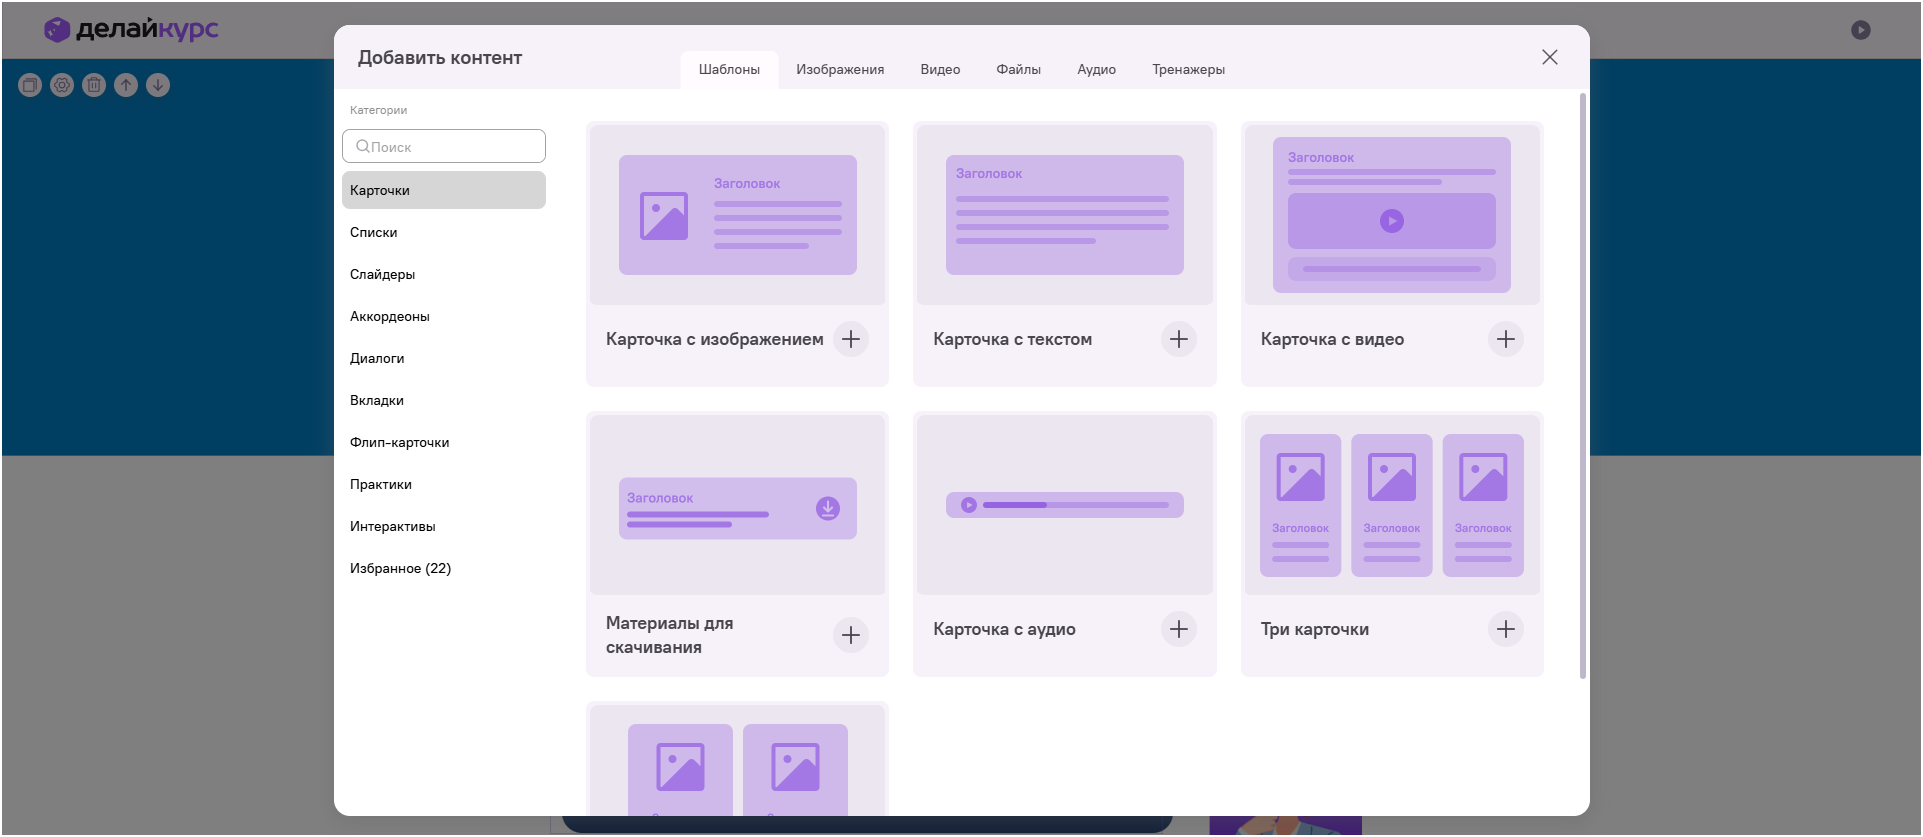
Task: Click the templates list vertical scrollbar
Action: [1582, 386]
